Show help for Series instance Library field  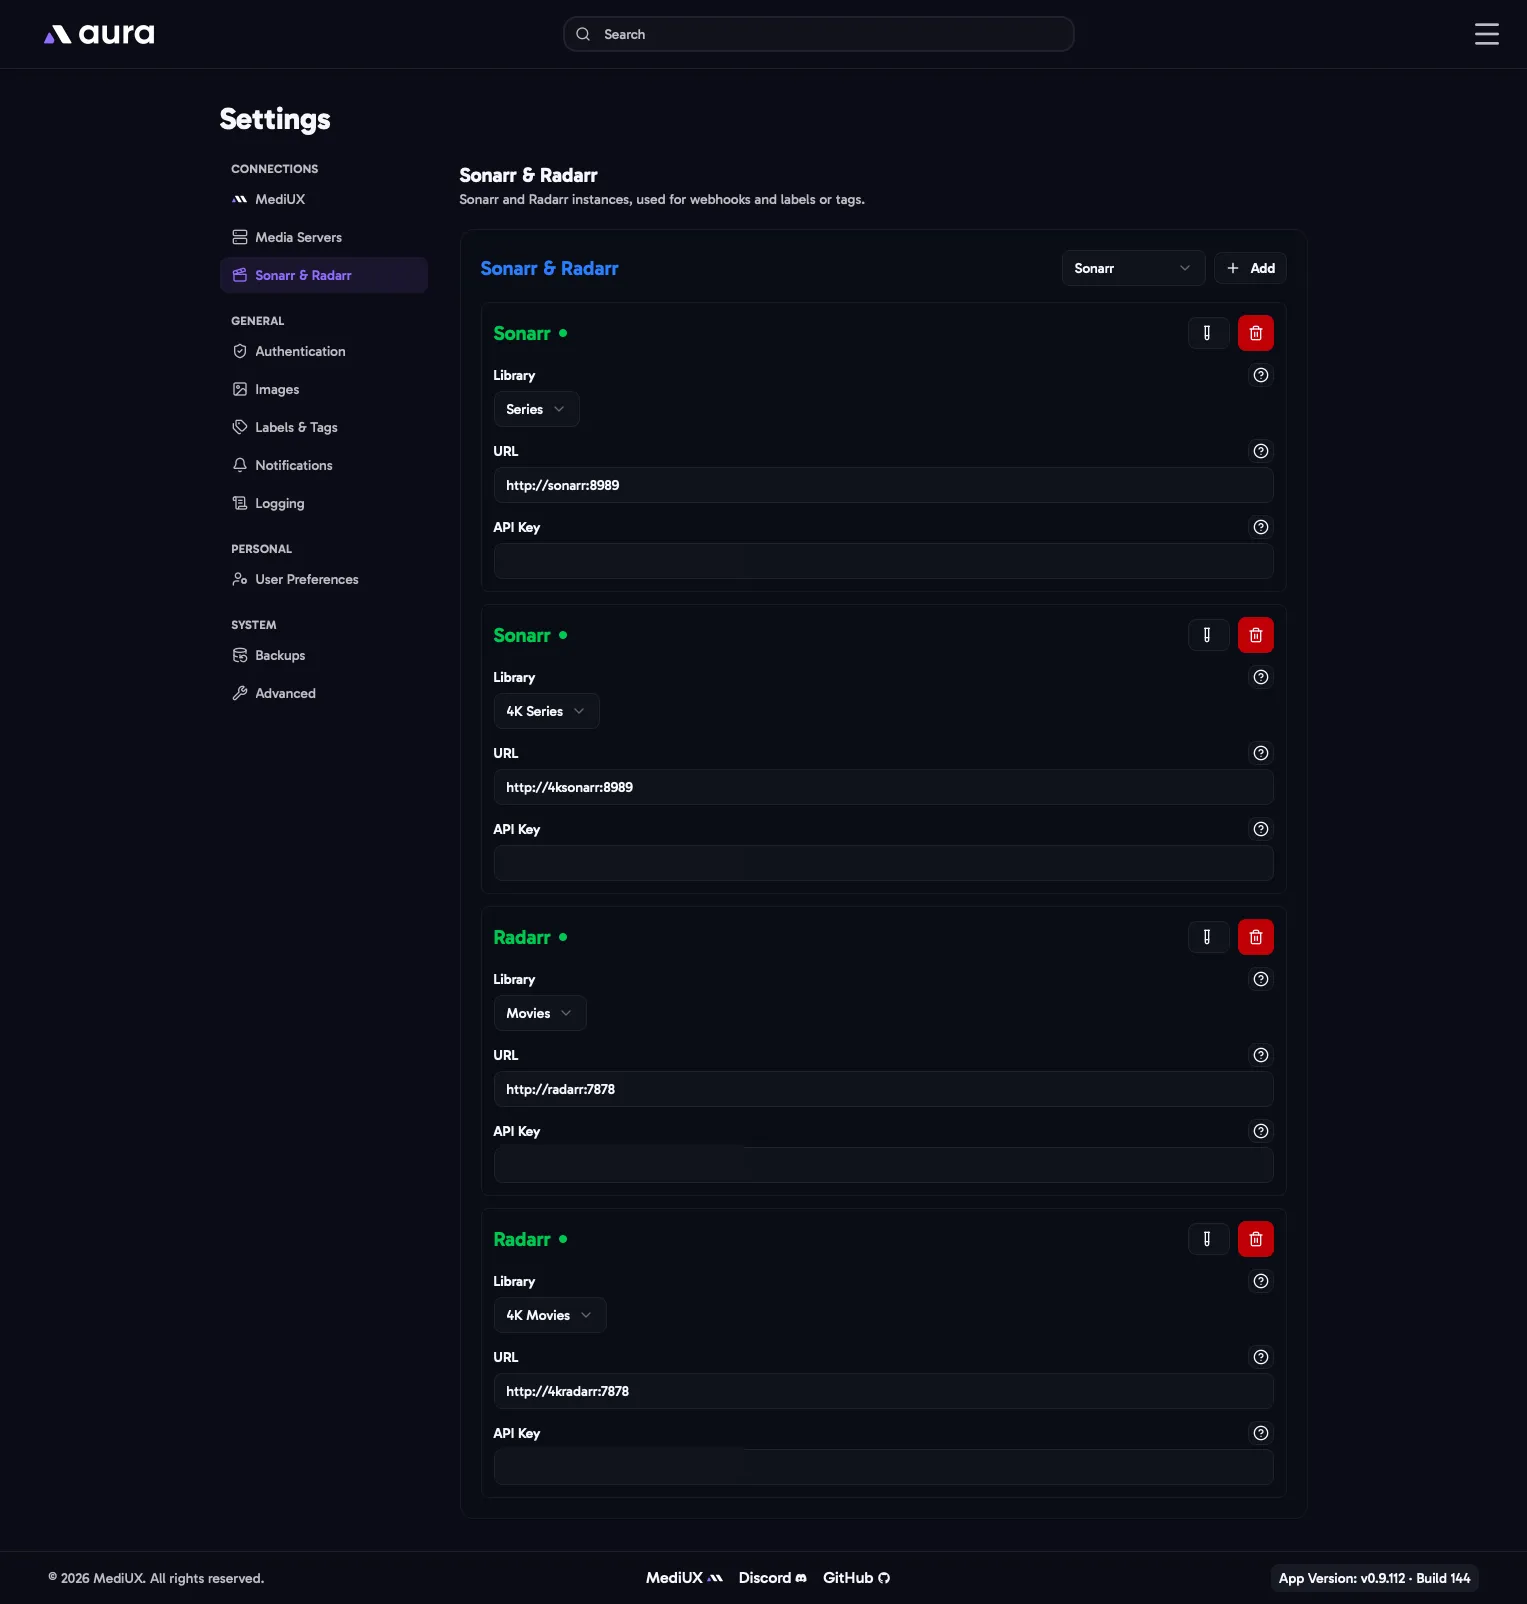click(1261, 375)
